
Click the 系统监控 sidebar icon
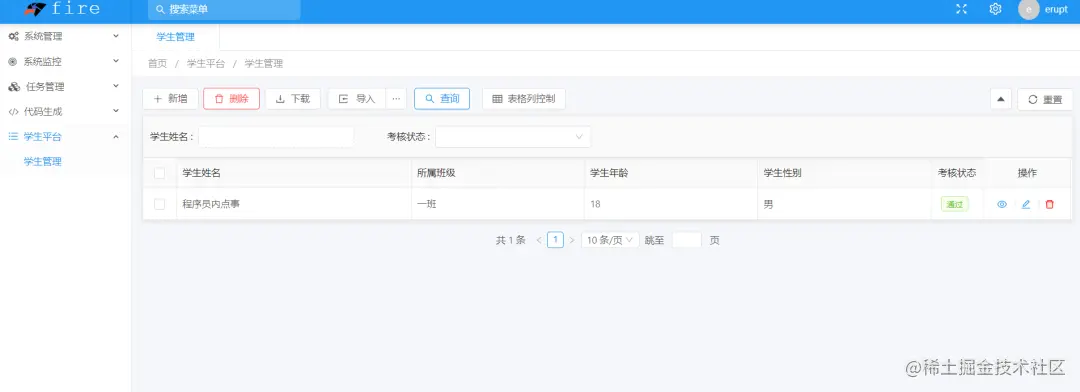12,61
